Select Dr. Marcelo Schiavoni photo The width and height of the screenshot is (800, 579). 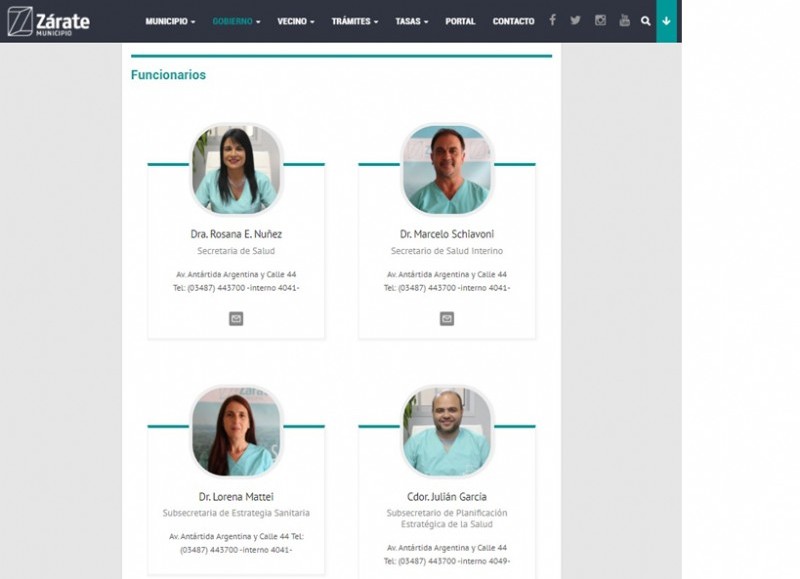pyautogui.click(x=446, y=169)
